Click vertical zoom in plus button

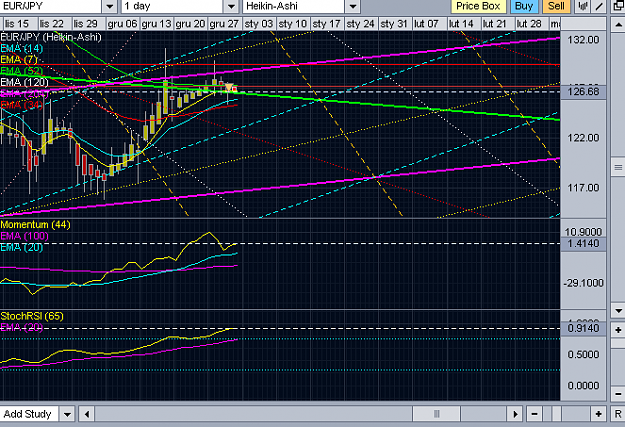(618, 330)
